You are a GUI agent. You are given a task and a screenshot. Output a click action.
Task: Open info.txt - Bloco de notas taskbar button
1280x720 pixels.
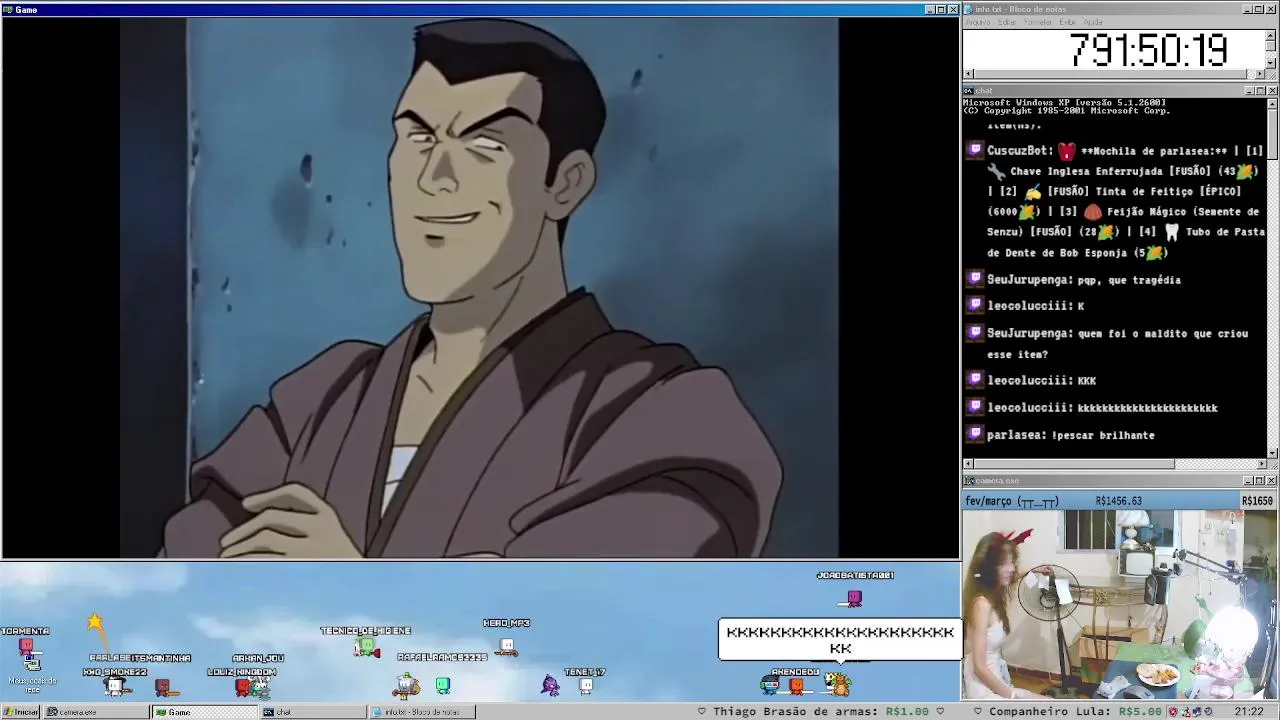click(x=422, y=712)
